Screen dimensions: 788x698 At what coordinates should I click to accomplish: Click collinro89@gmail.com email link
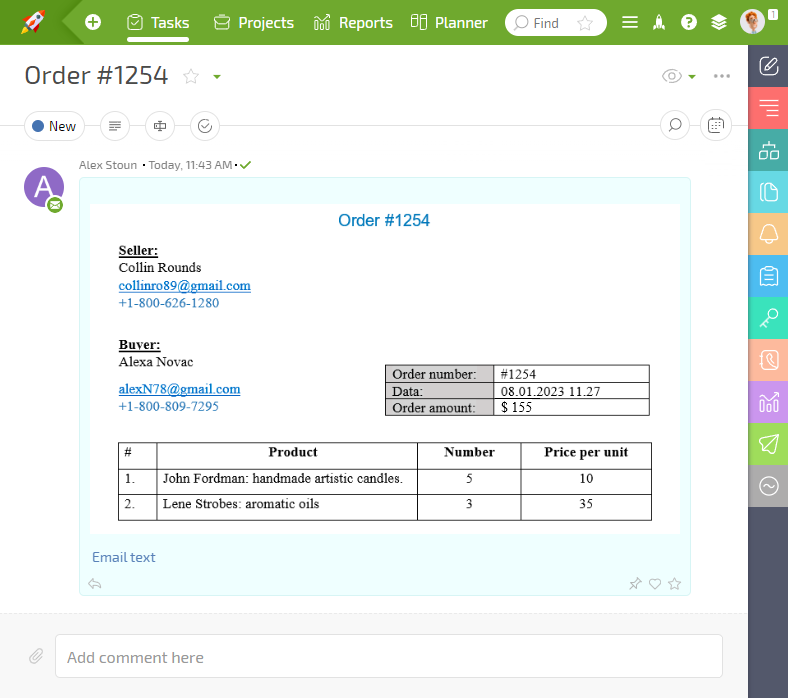184,285
